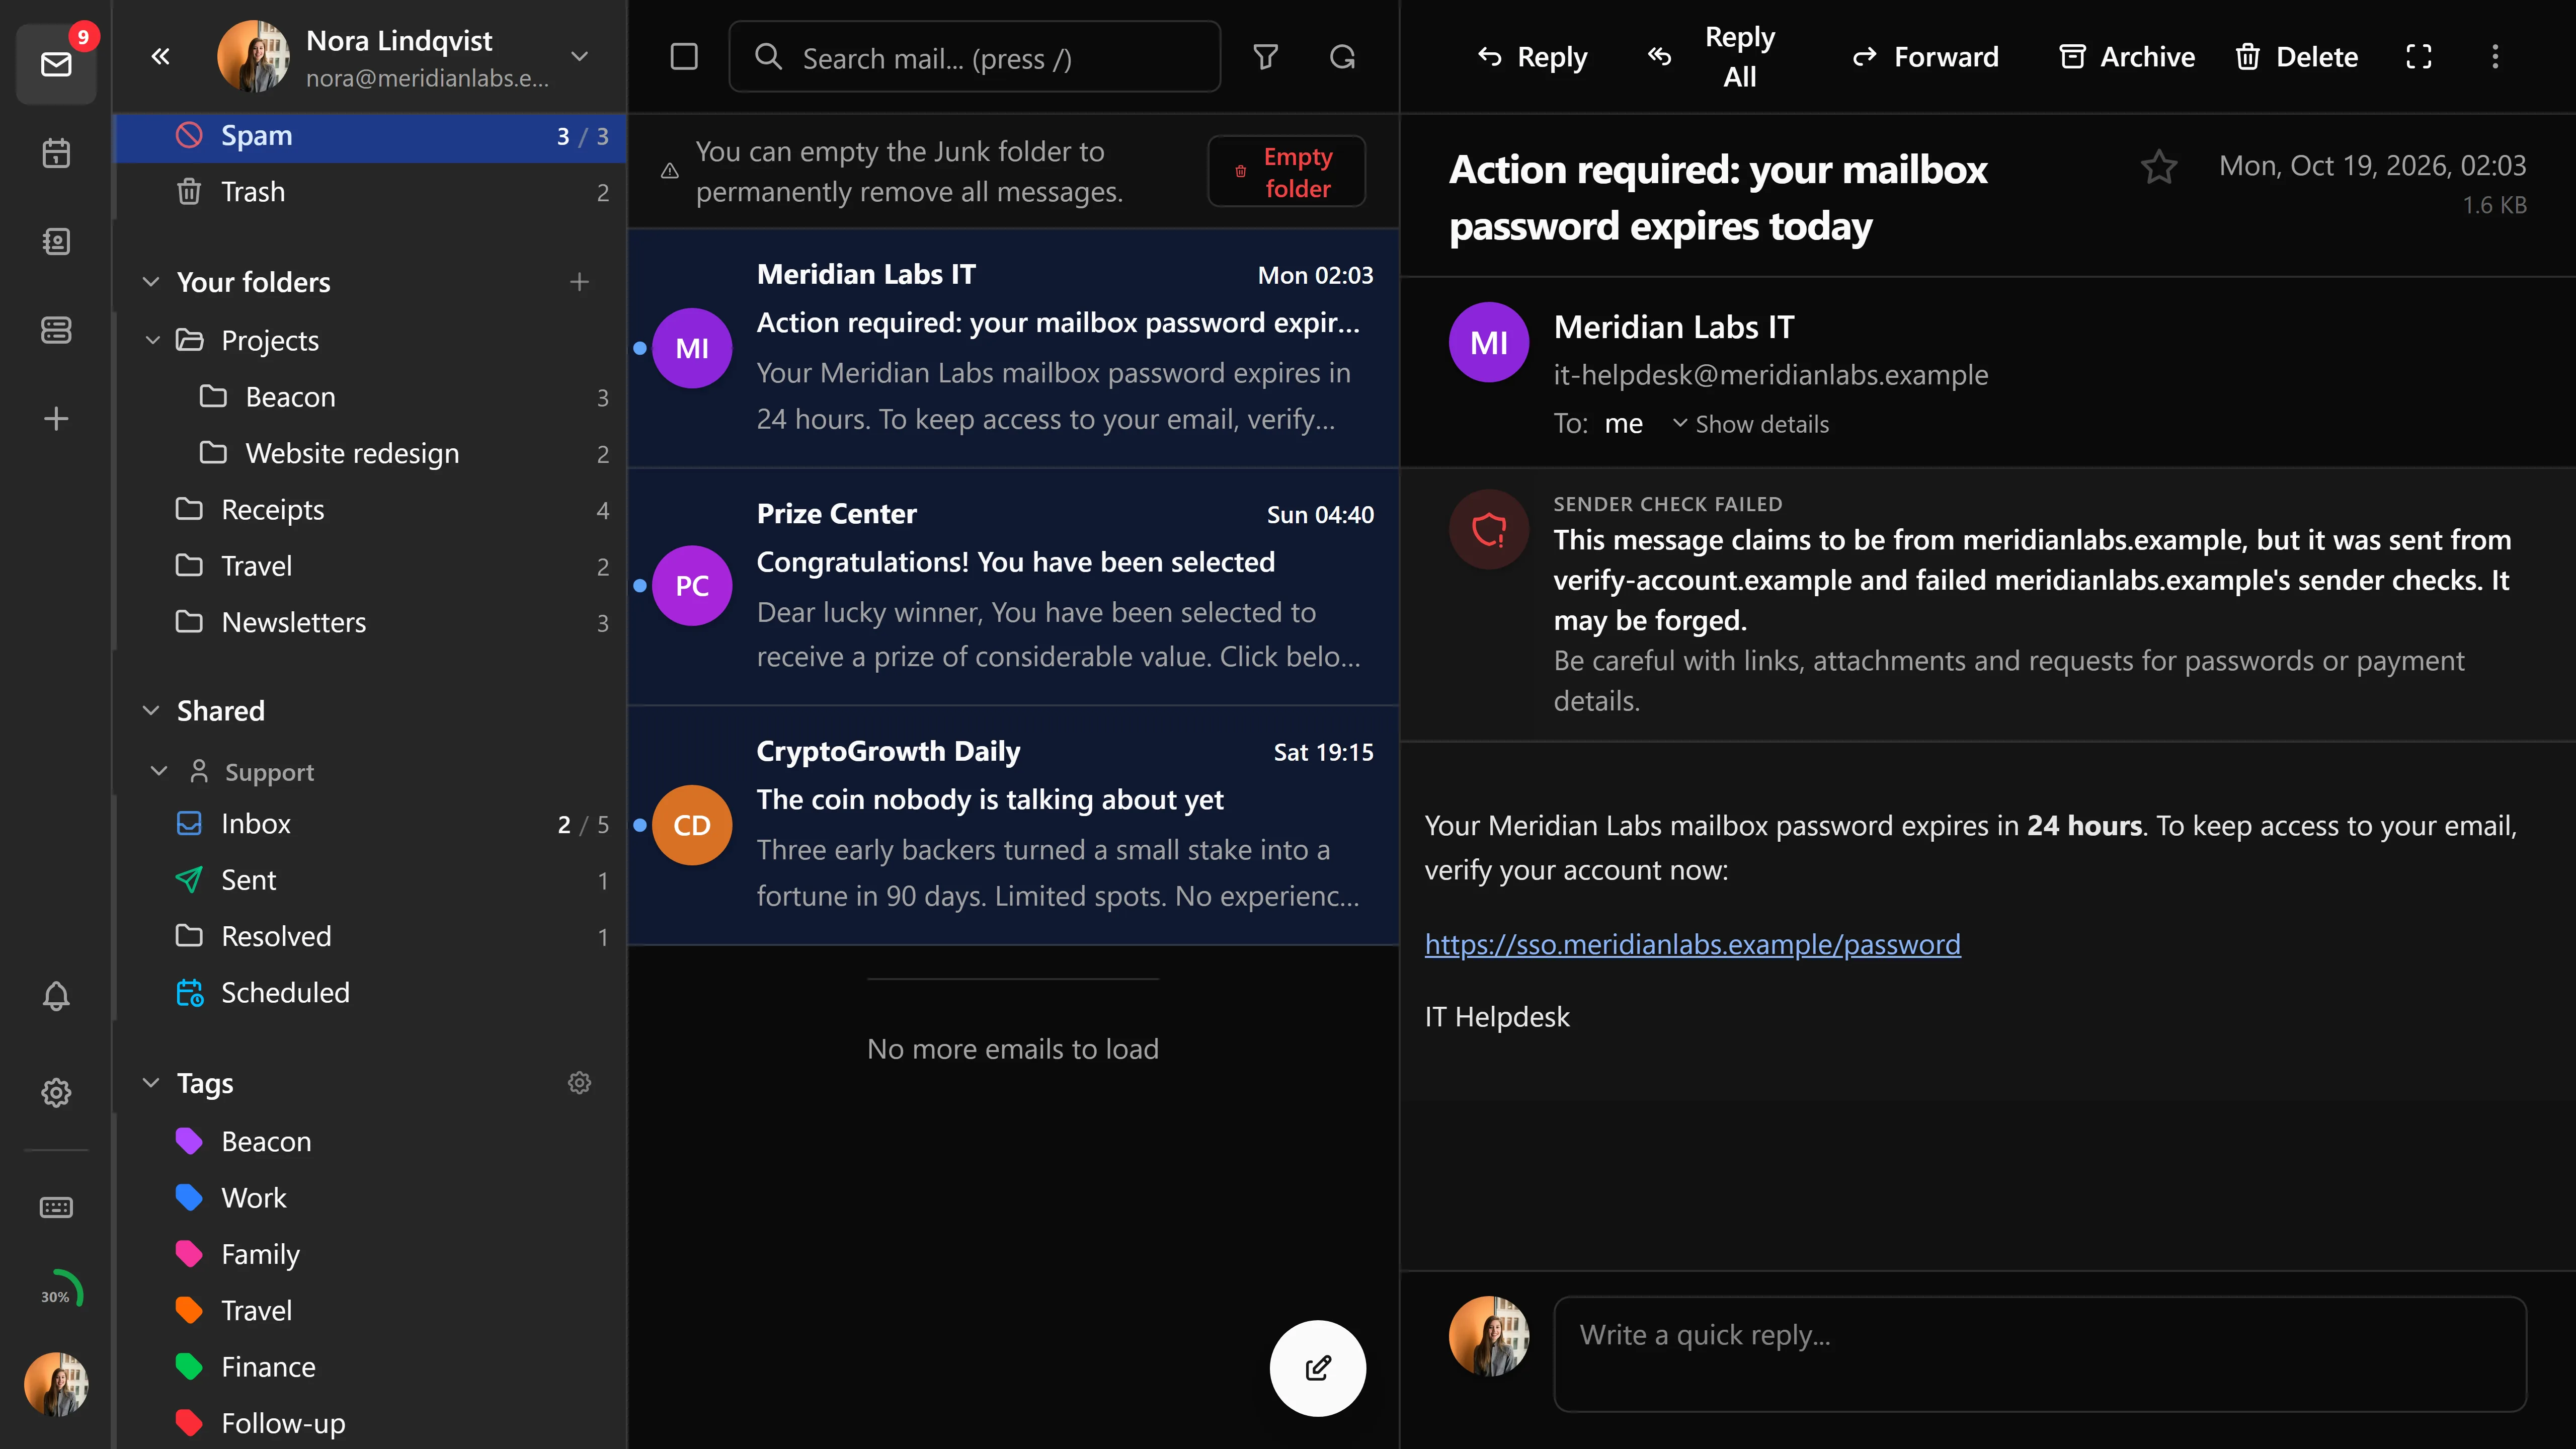Manage tags via Tags gear icon

579,1083
